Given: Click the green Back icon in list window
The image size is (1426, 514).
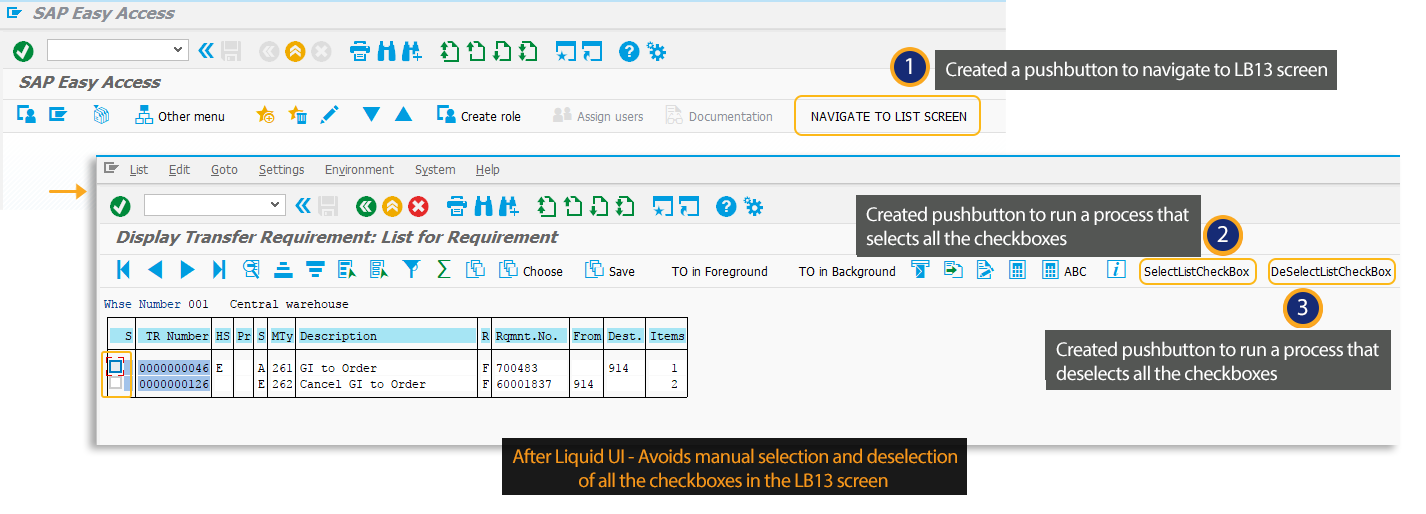Looking at the screenshot, I should click(366, 206).
